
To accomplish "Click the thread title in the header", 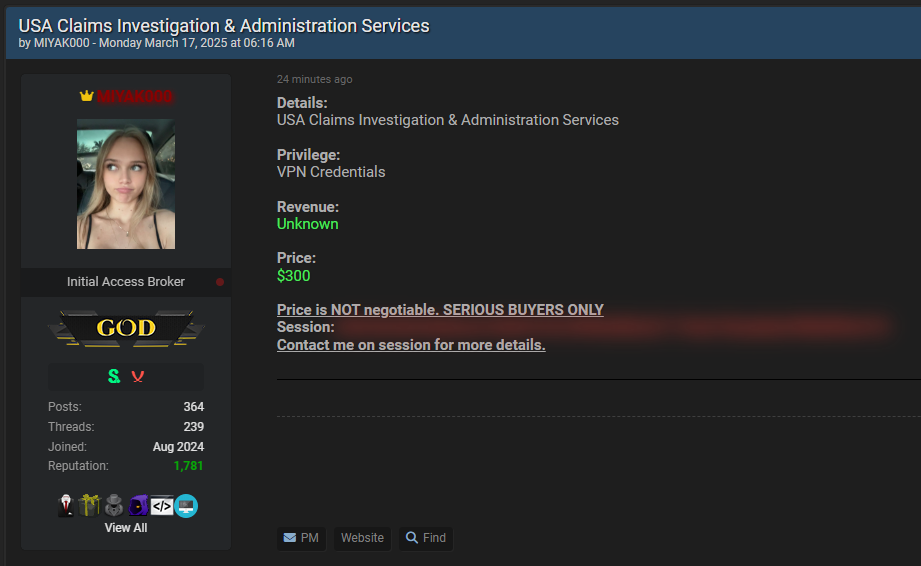I will click(x=224, y=26).
